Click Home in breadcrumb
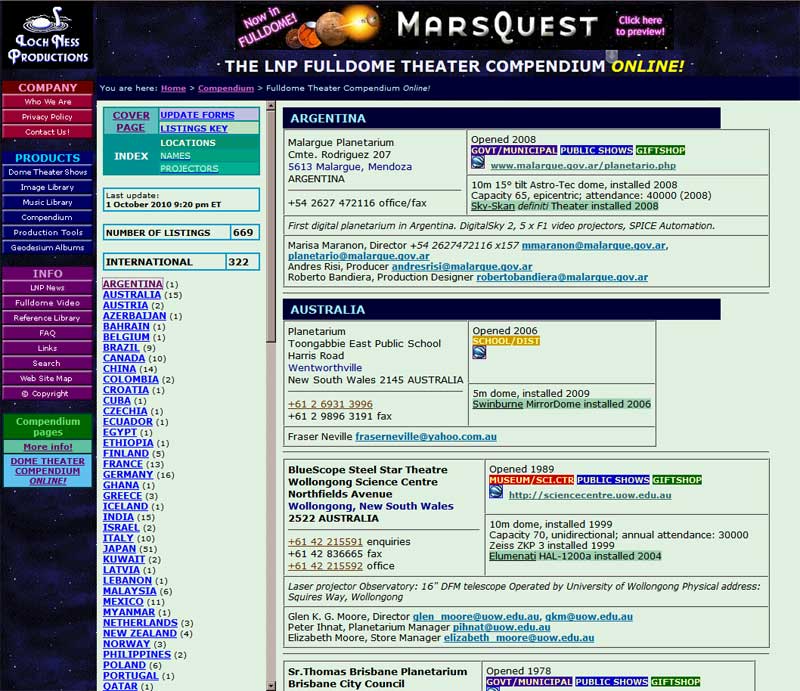800x691 pixels. [173, 88]
